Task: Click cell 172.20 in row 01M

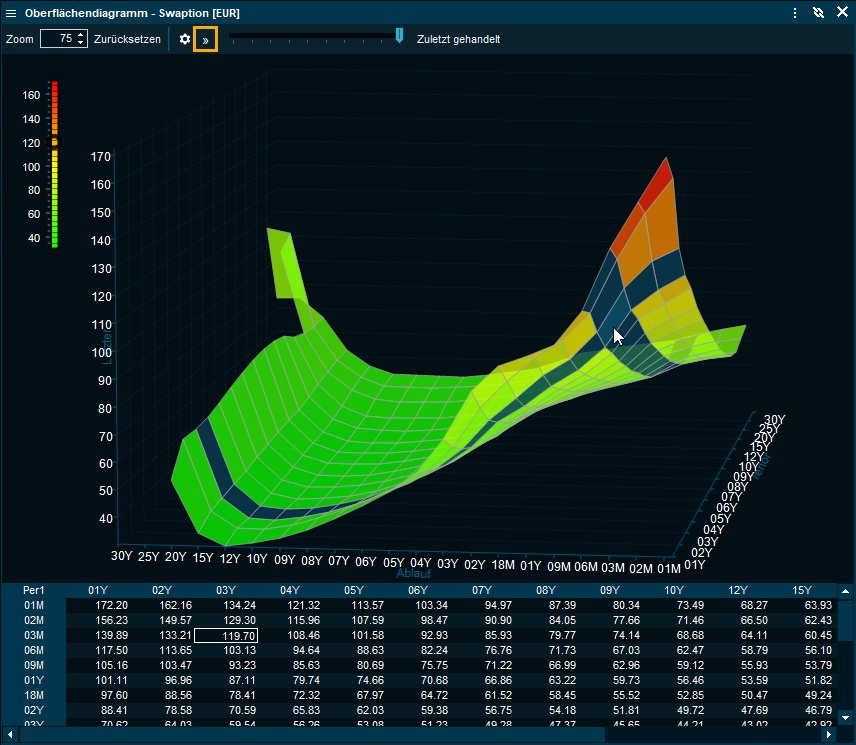Action: coord(111,605)
